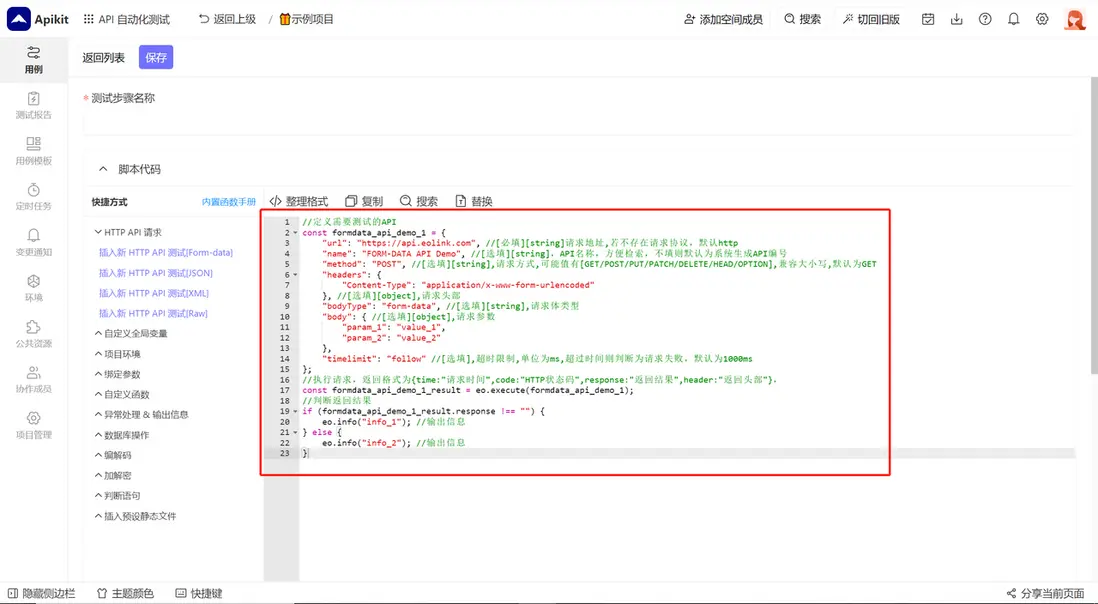This screenshot has width=1098, height=604.
Task: Click 整理格式 in the editor toolbar
Action: pyautogui.click(x=299, y=201)
